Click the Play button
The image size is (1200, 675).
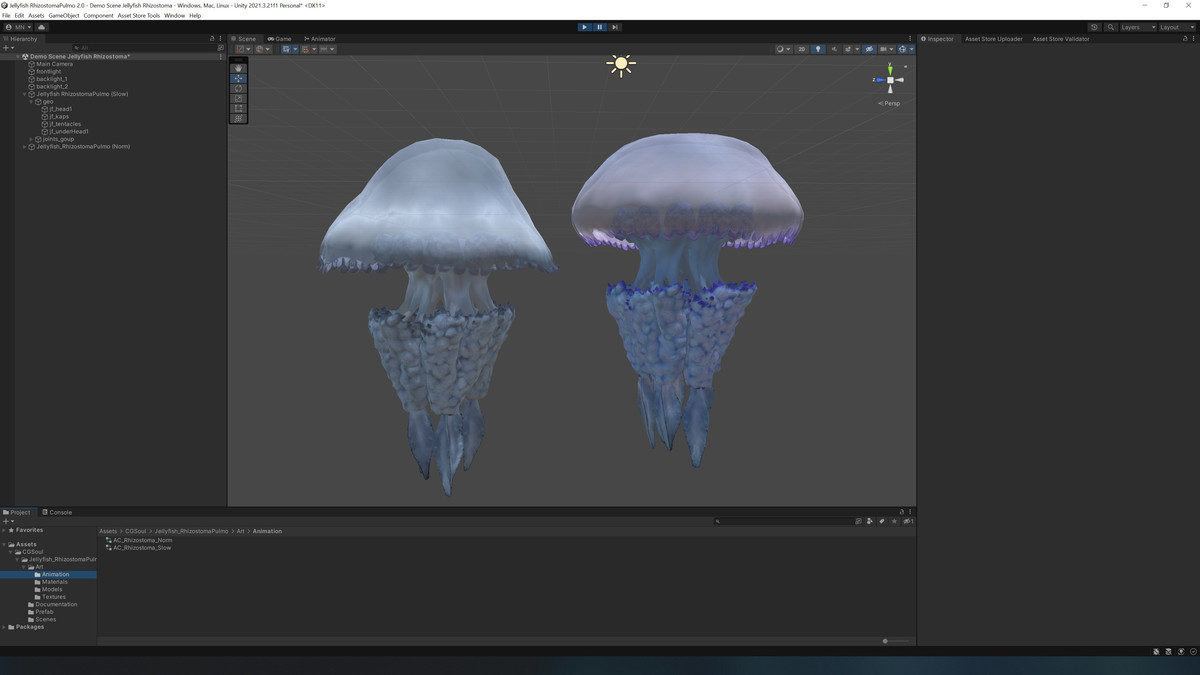(x=584, y=27)
